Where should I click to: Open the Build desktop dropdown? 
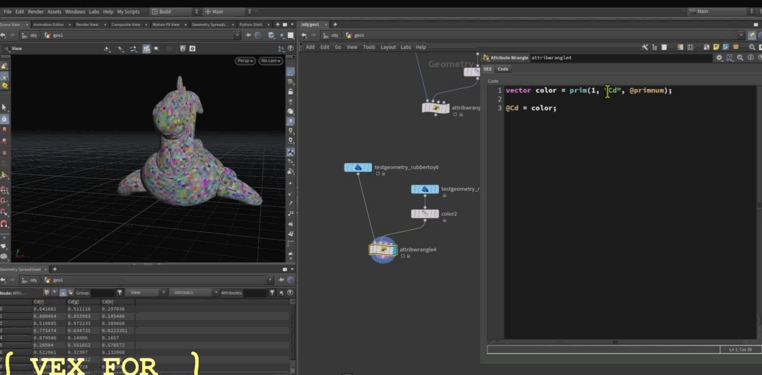[x=175, y=12]
